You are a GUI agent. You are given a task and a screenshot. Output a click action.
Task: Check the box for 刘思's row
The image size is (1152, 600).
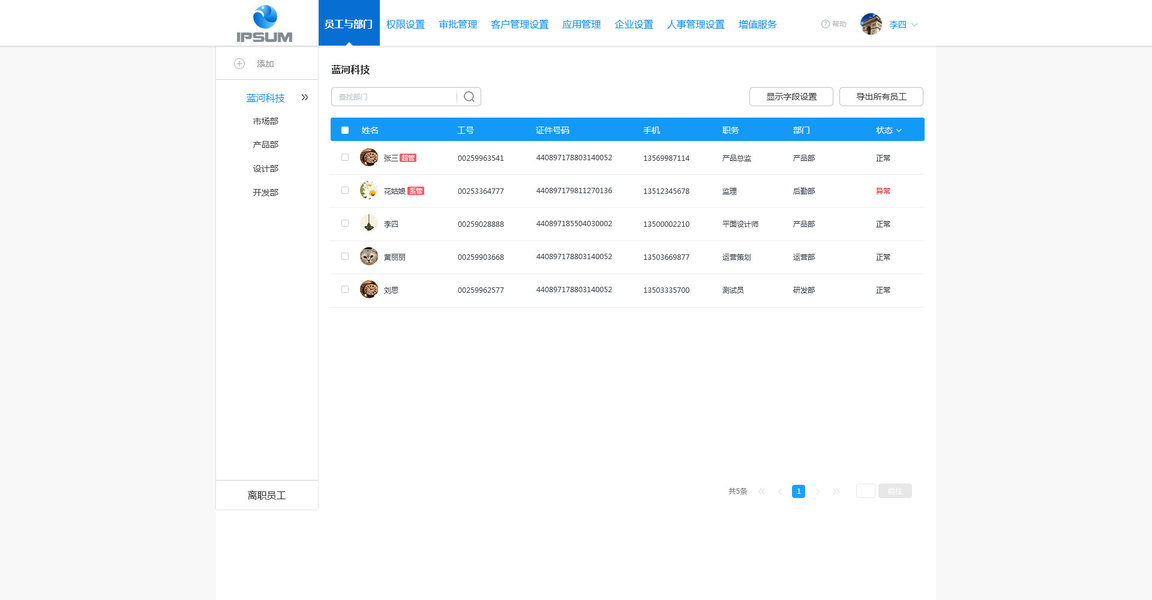pyautogui.click(x=345, y=289)
